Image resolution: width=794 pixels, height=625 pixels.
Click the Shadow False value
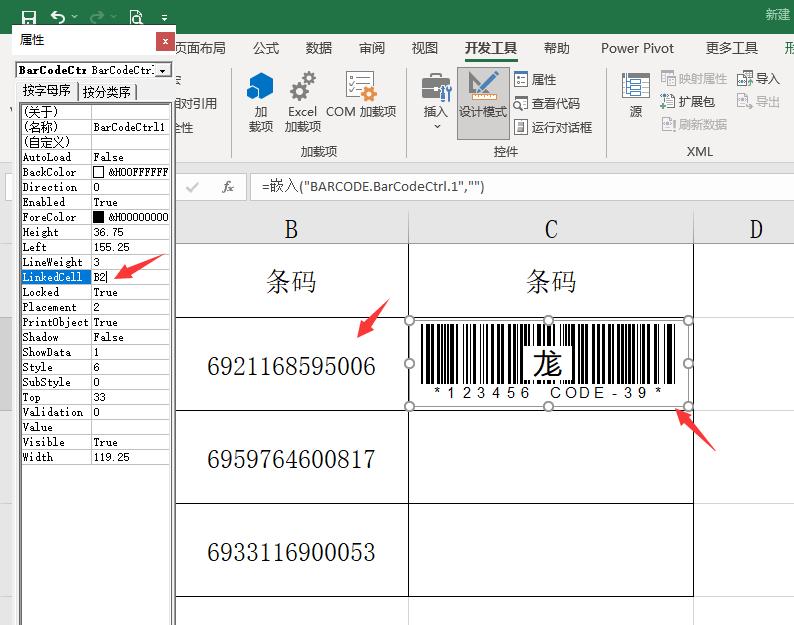[131, 337]
